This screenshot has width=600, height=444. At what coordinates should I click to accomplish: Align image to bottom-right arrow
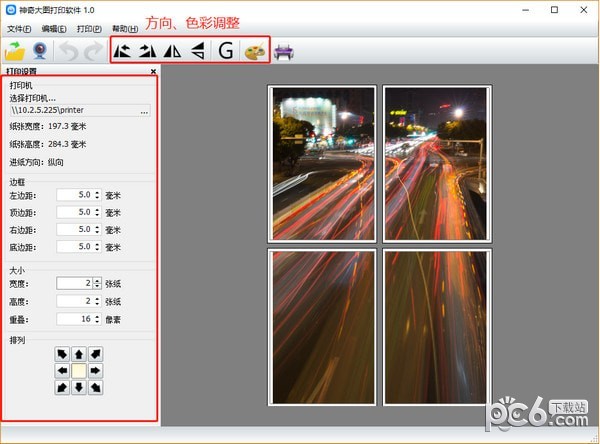coord(96,386)
